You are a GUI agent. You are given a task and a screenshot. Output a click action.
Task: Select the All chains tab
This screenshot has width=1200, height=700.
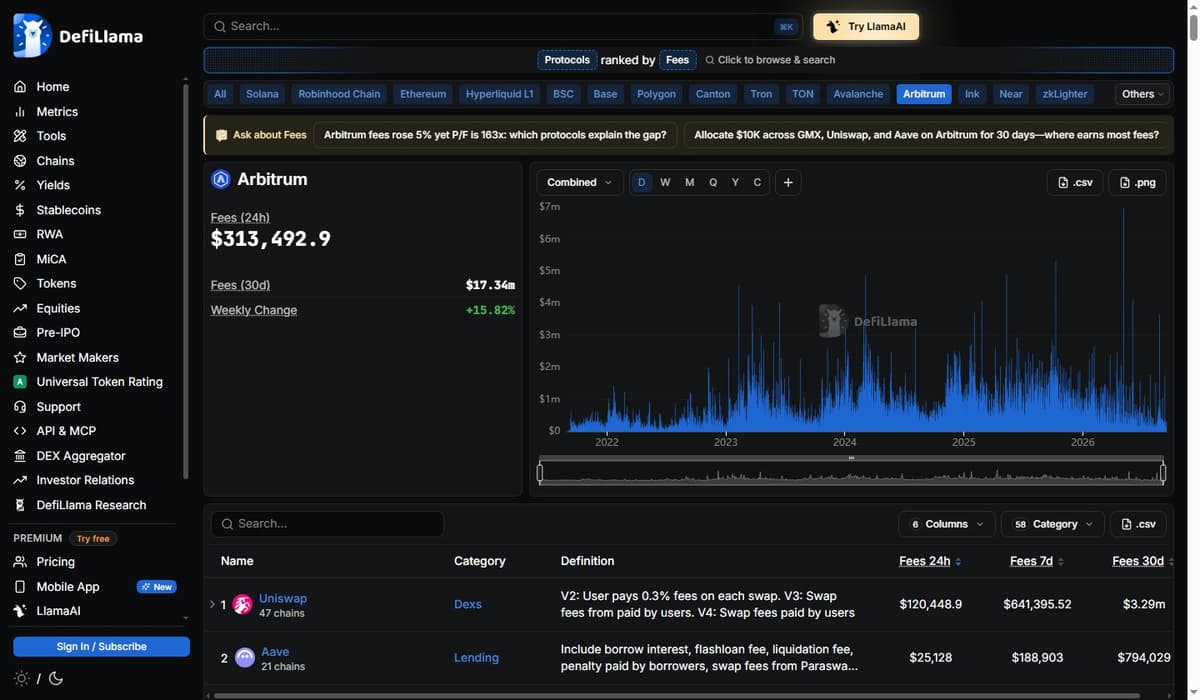[220, 94]
